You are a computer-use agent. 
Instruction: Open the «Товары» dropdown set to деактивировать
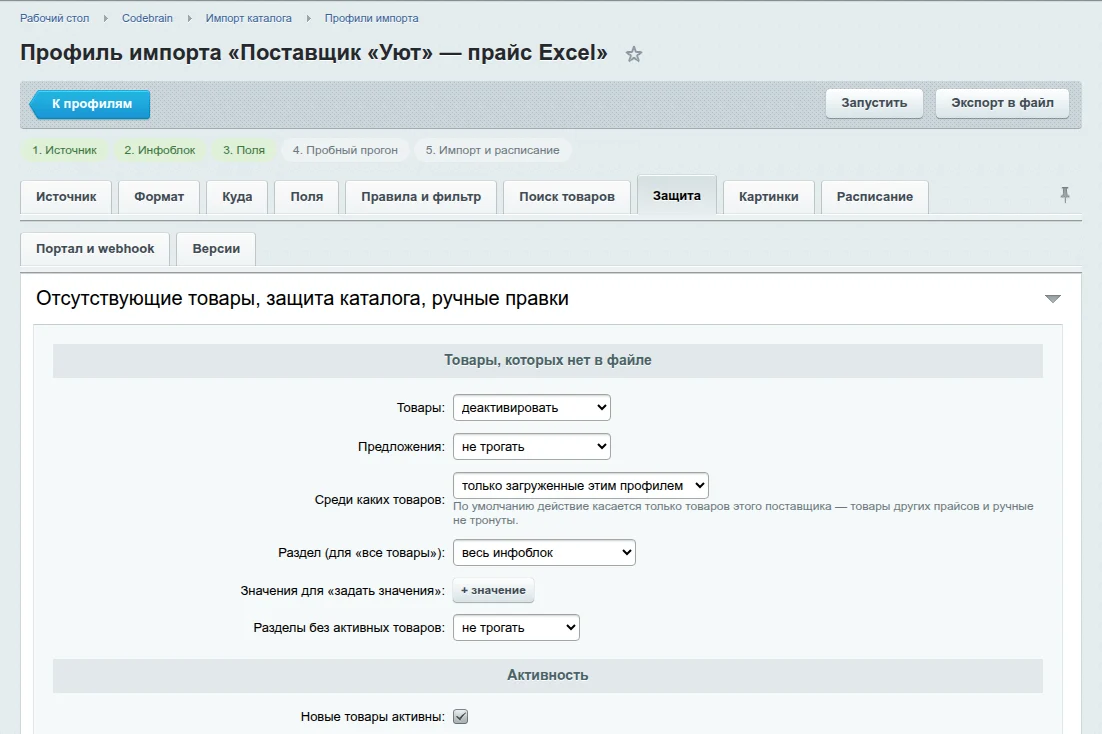point(531,408)
